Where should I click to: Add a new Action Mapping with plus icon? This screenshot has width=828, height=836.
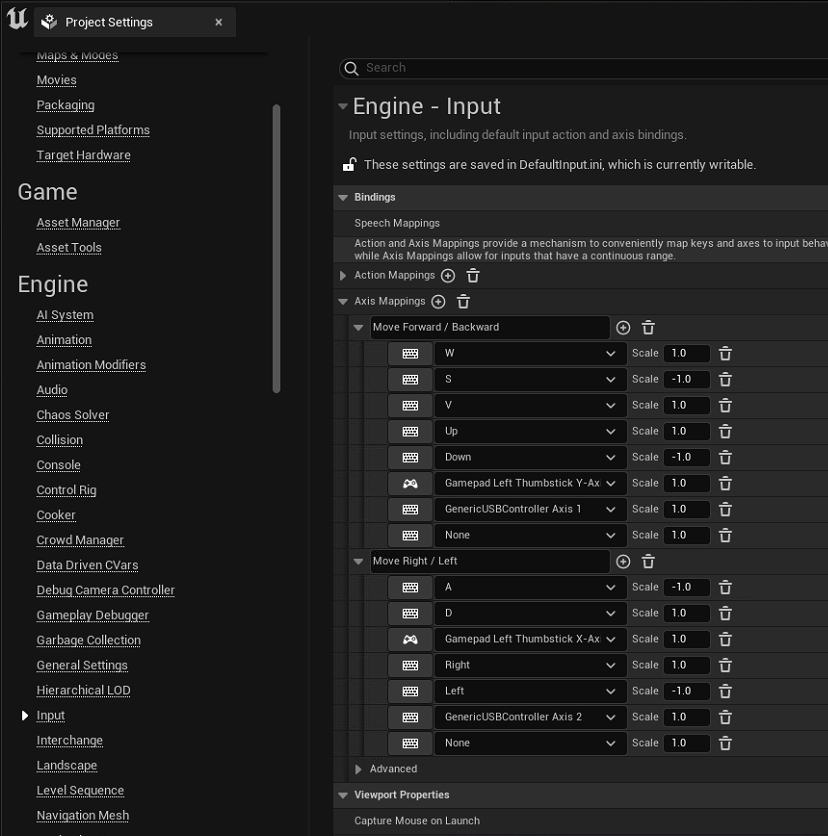[x=448, y=276]
